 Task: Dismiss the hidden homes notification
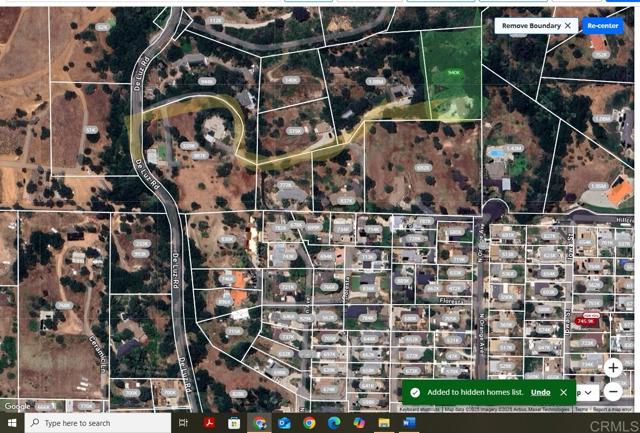(564, 393)
